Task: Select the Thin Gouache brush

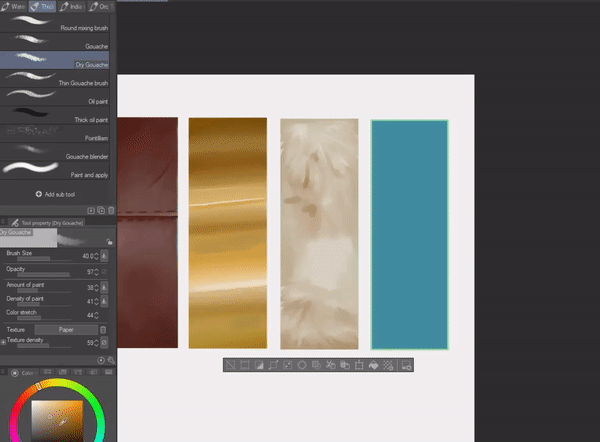Action: 55,78
